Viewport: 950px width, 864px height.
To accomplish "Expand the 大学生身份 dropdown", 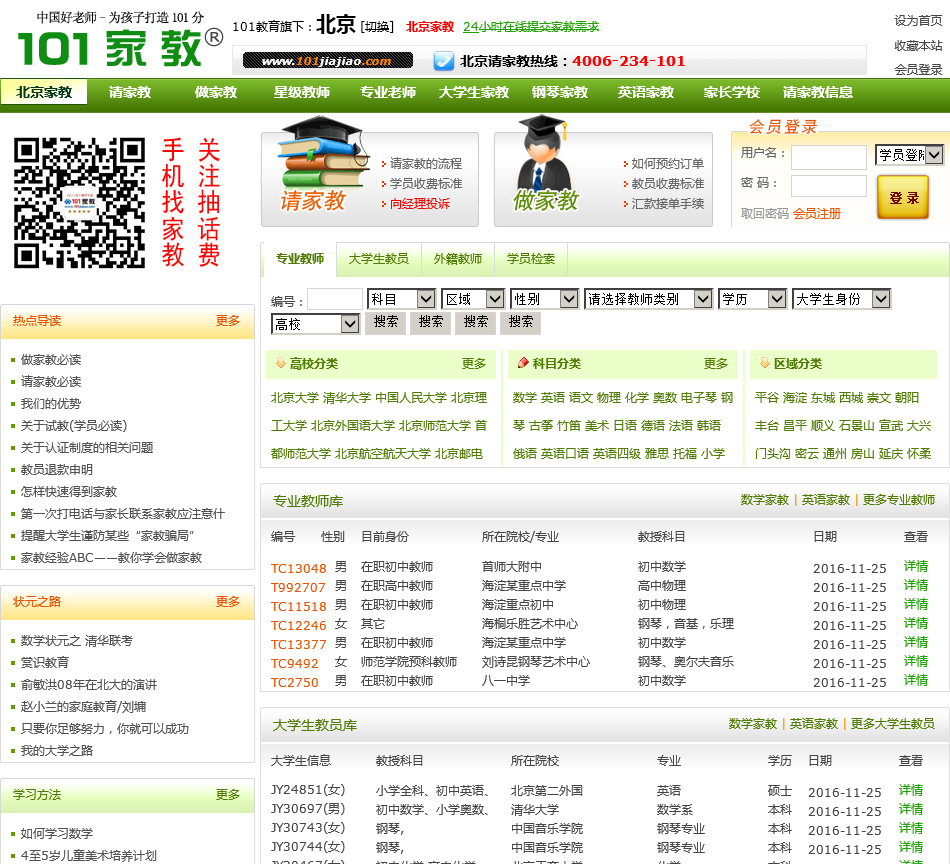I will pyautogui.click(x=842, y=299).
